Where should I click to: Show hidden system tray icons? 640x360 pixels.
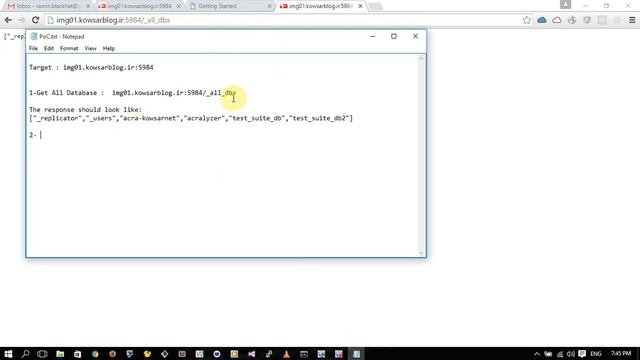click(x=537, y=354)
